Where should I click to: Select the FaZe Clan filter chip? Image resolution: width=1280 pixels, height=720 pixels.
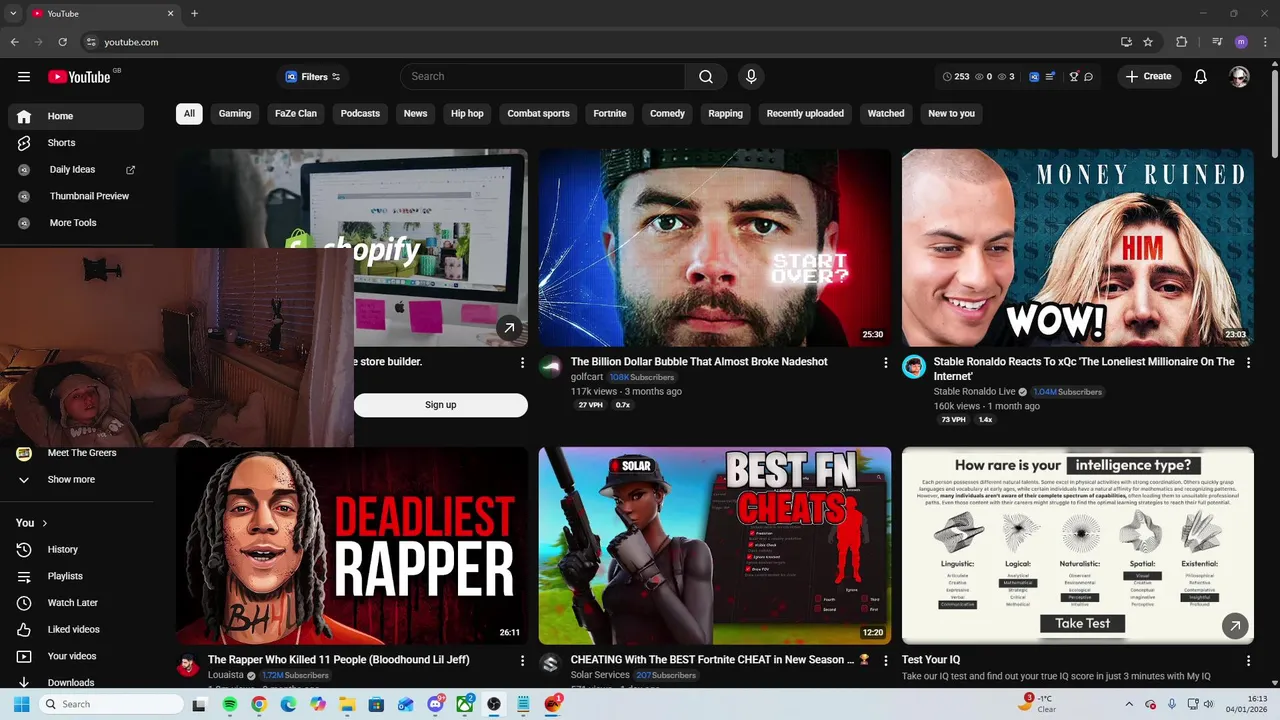coord(296,114)
